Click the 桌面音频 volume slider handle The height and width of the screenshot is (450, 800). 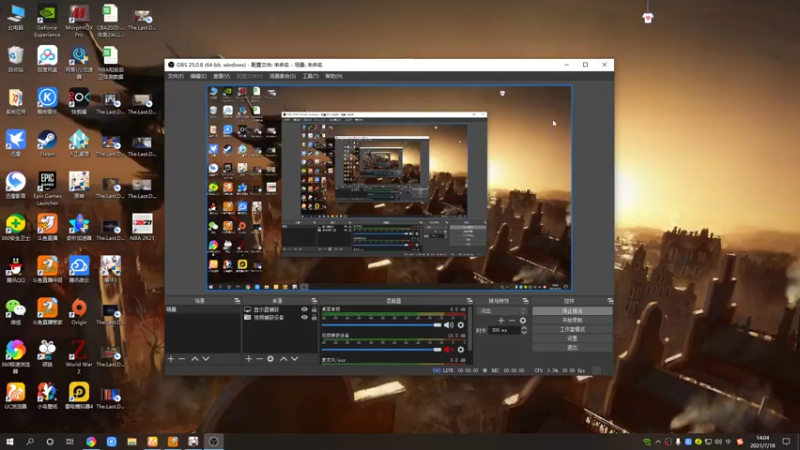point(437,325)
